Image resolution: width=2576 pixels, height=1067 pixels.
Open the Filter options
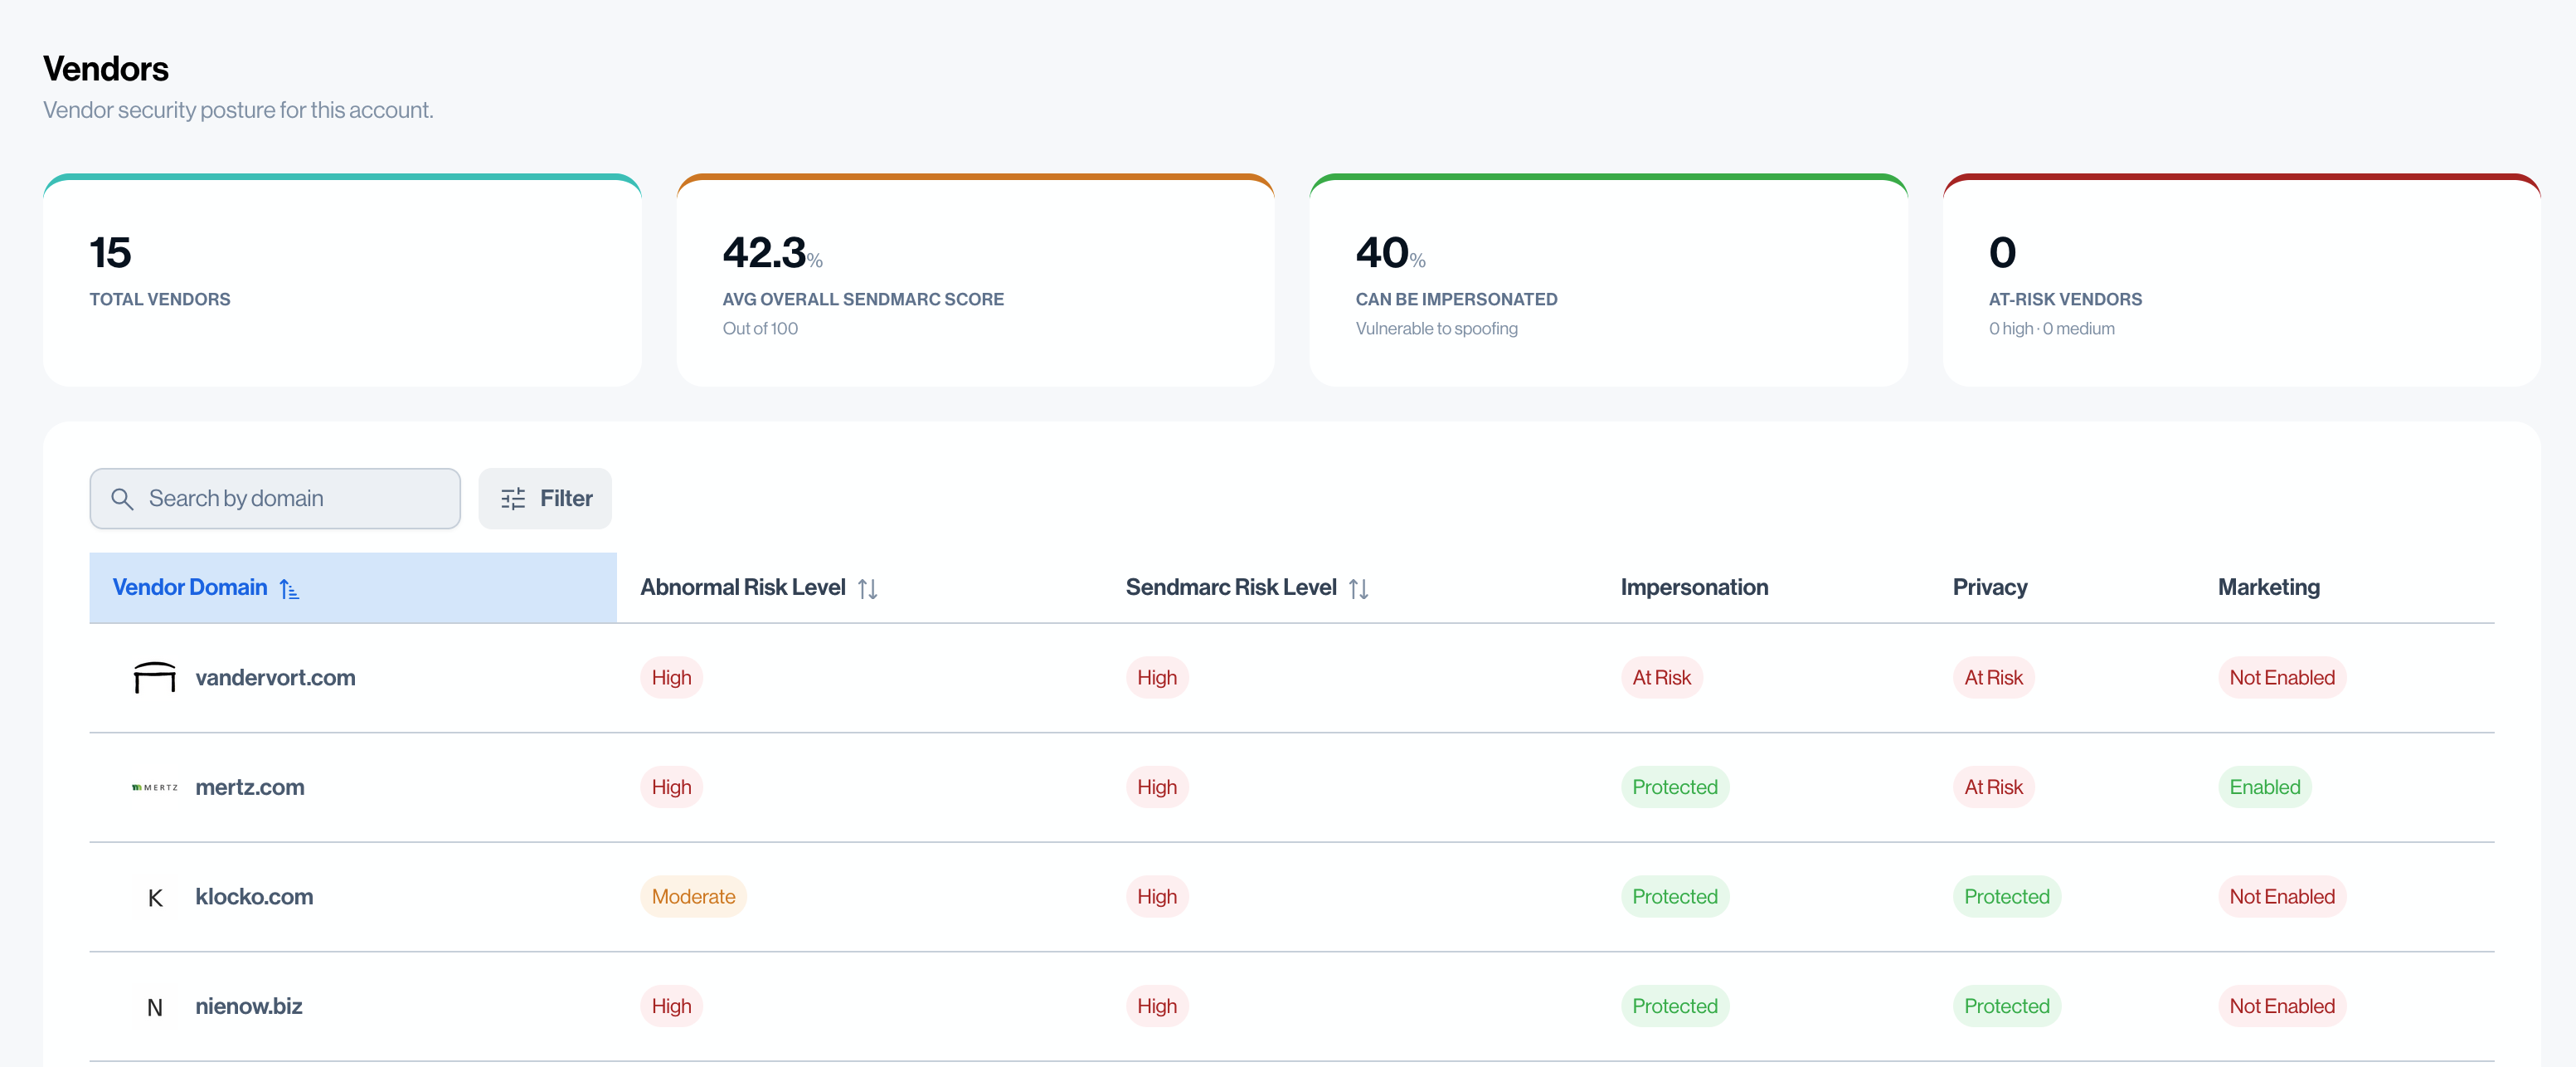(x=545, y=498)
